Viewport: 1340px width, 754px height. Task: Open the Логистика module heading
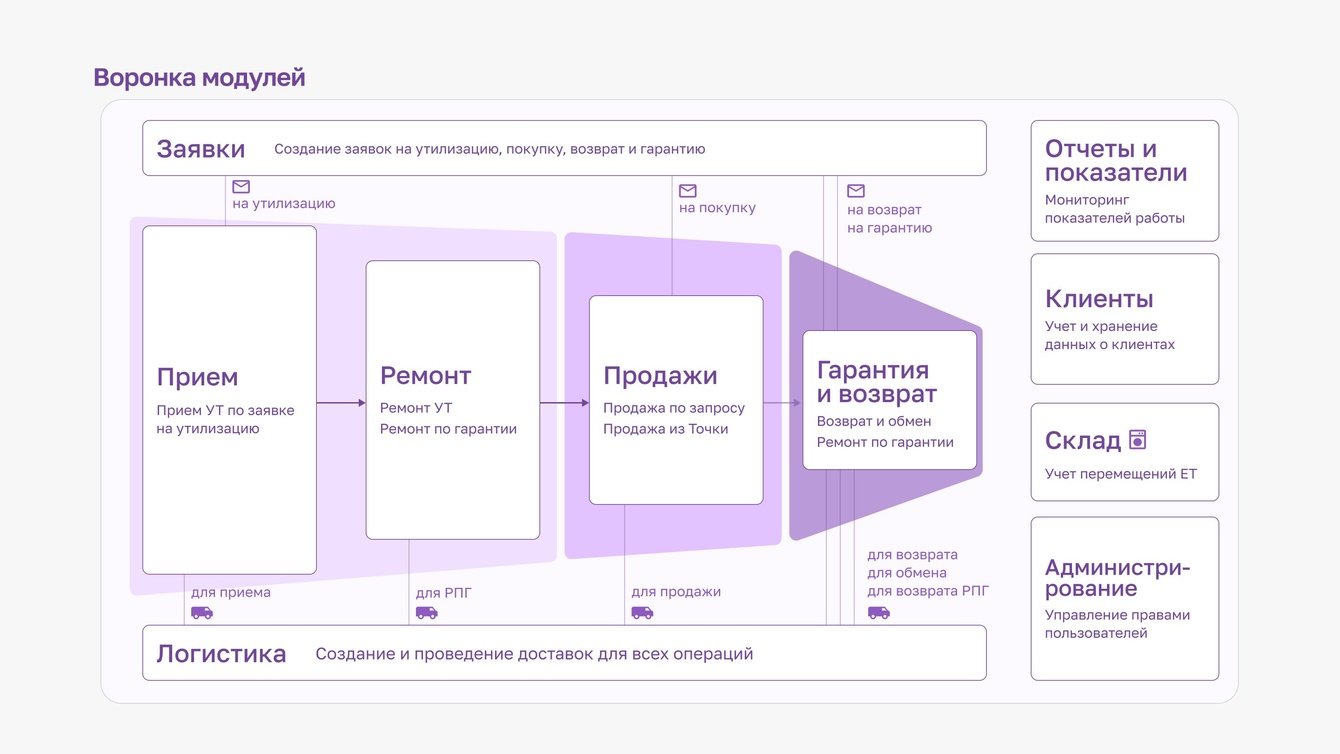point(221,654)
